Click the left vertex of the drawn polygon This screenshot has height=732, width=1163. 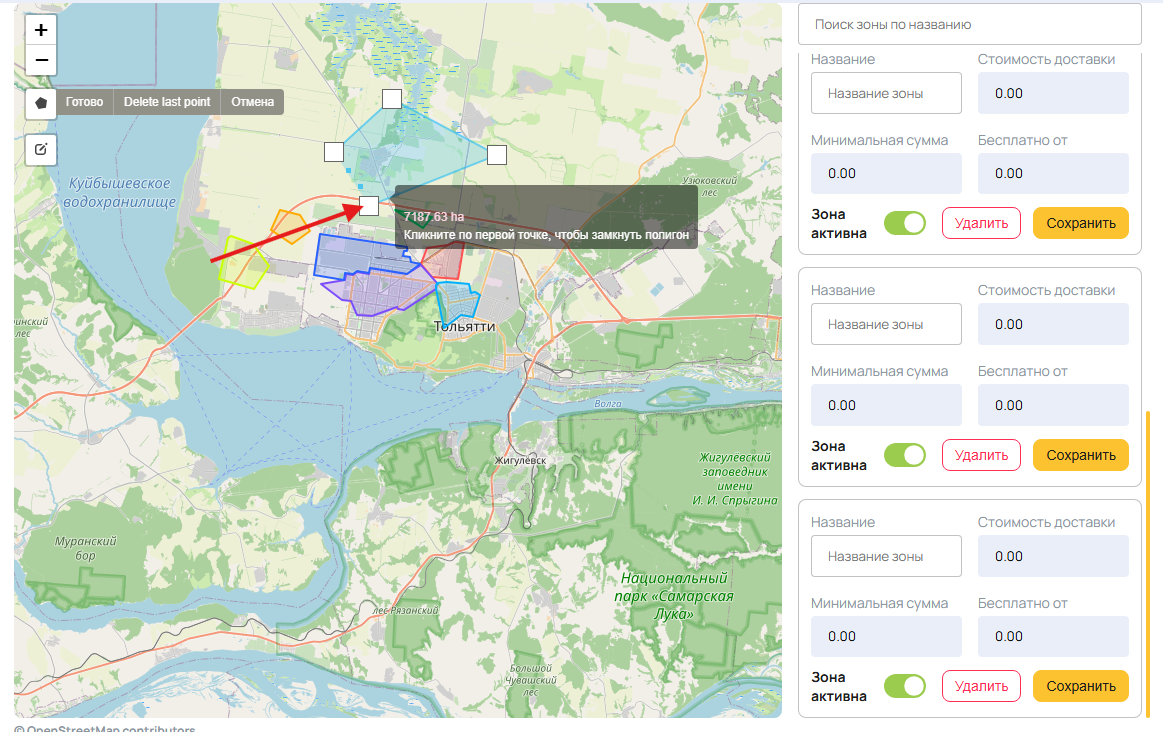tap(334, 152)
